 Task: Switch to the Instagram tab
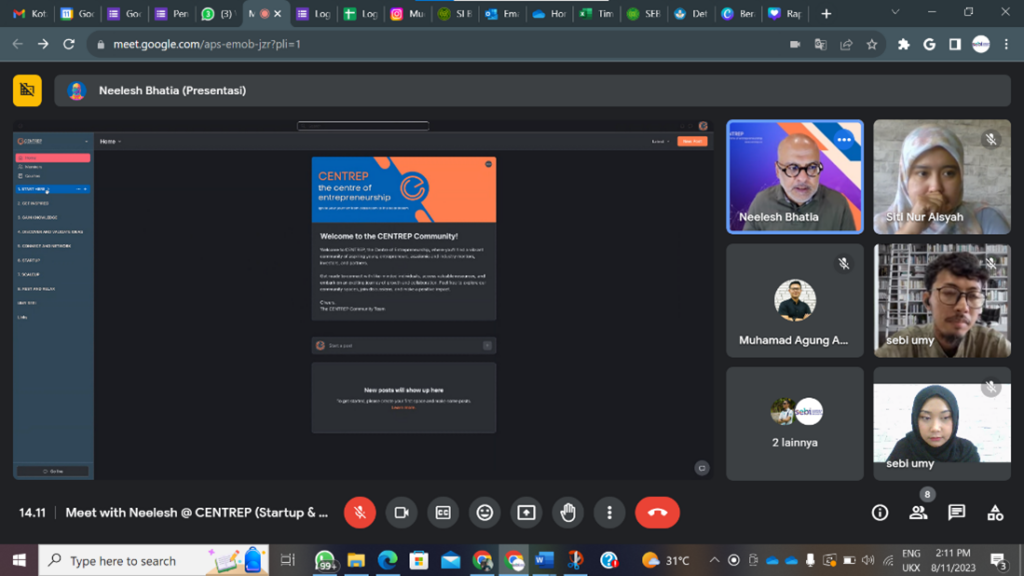pos(407,14)
